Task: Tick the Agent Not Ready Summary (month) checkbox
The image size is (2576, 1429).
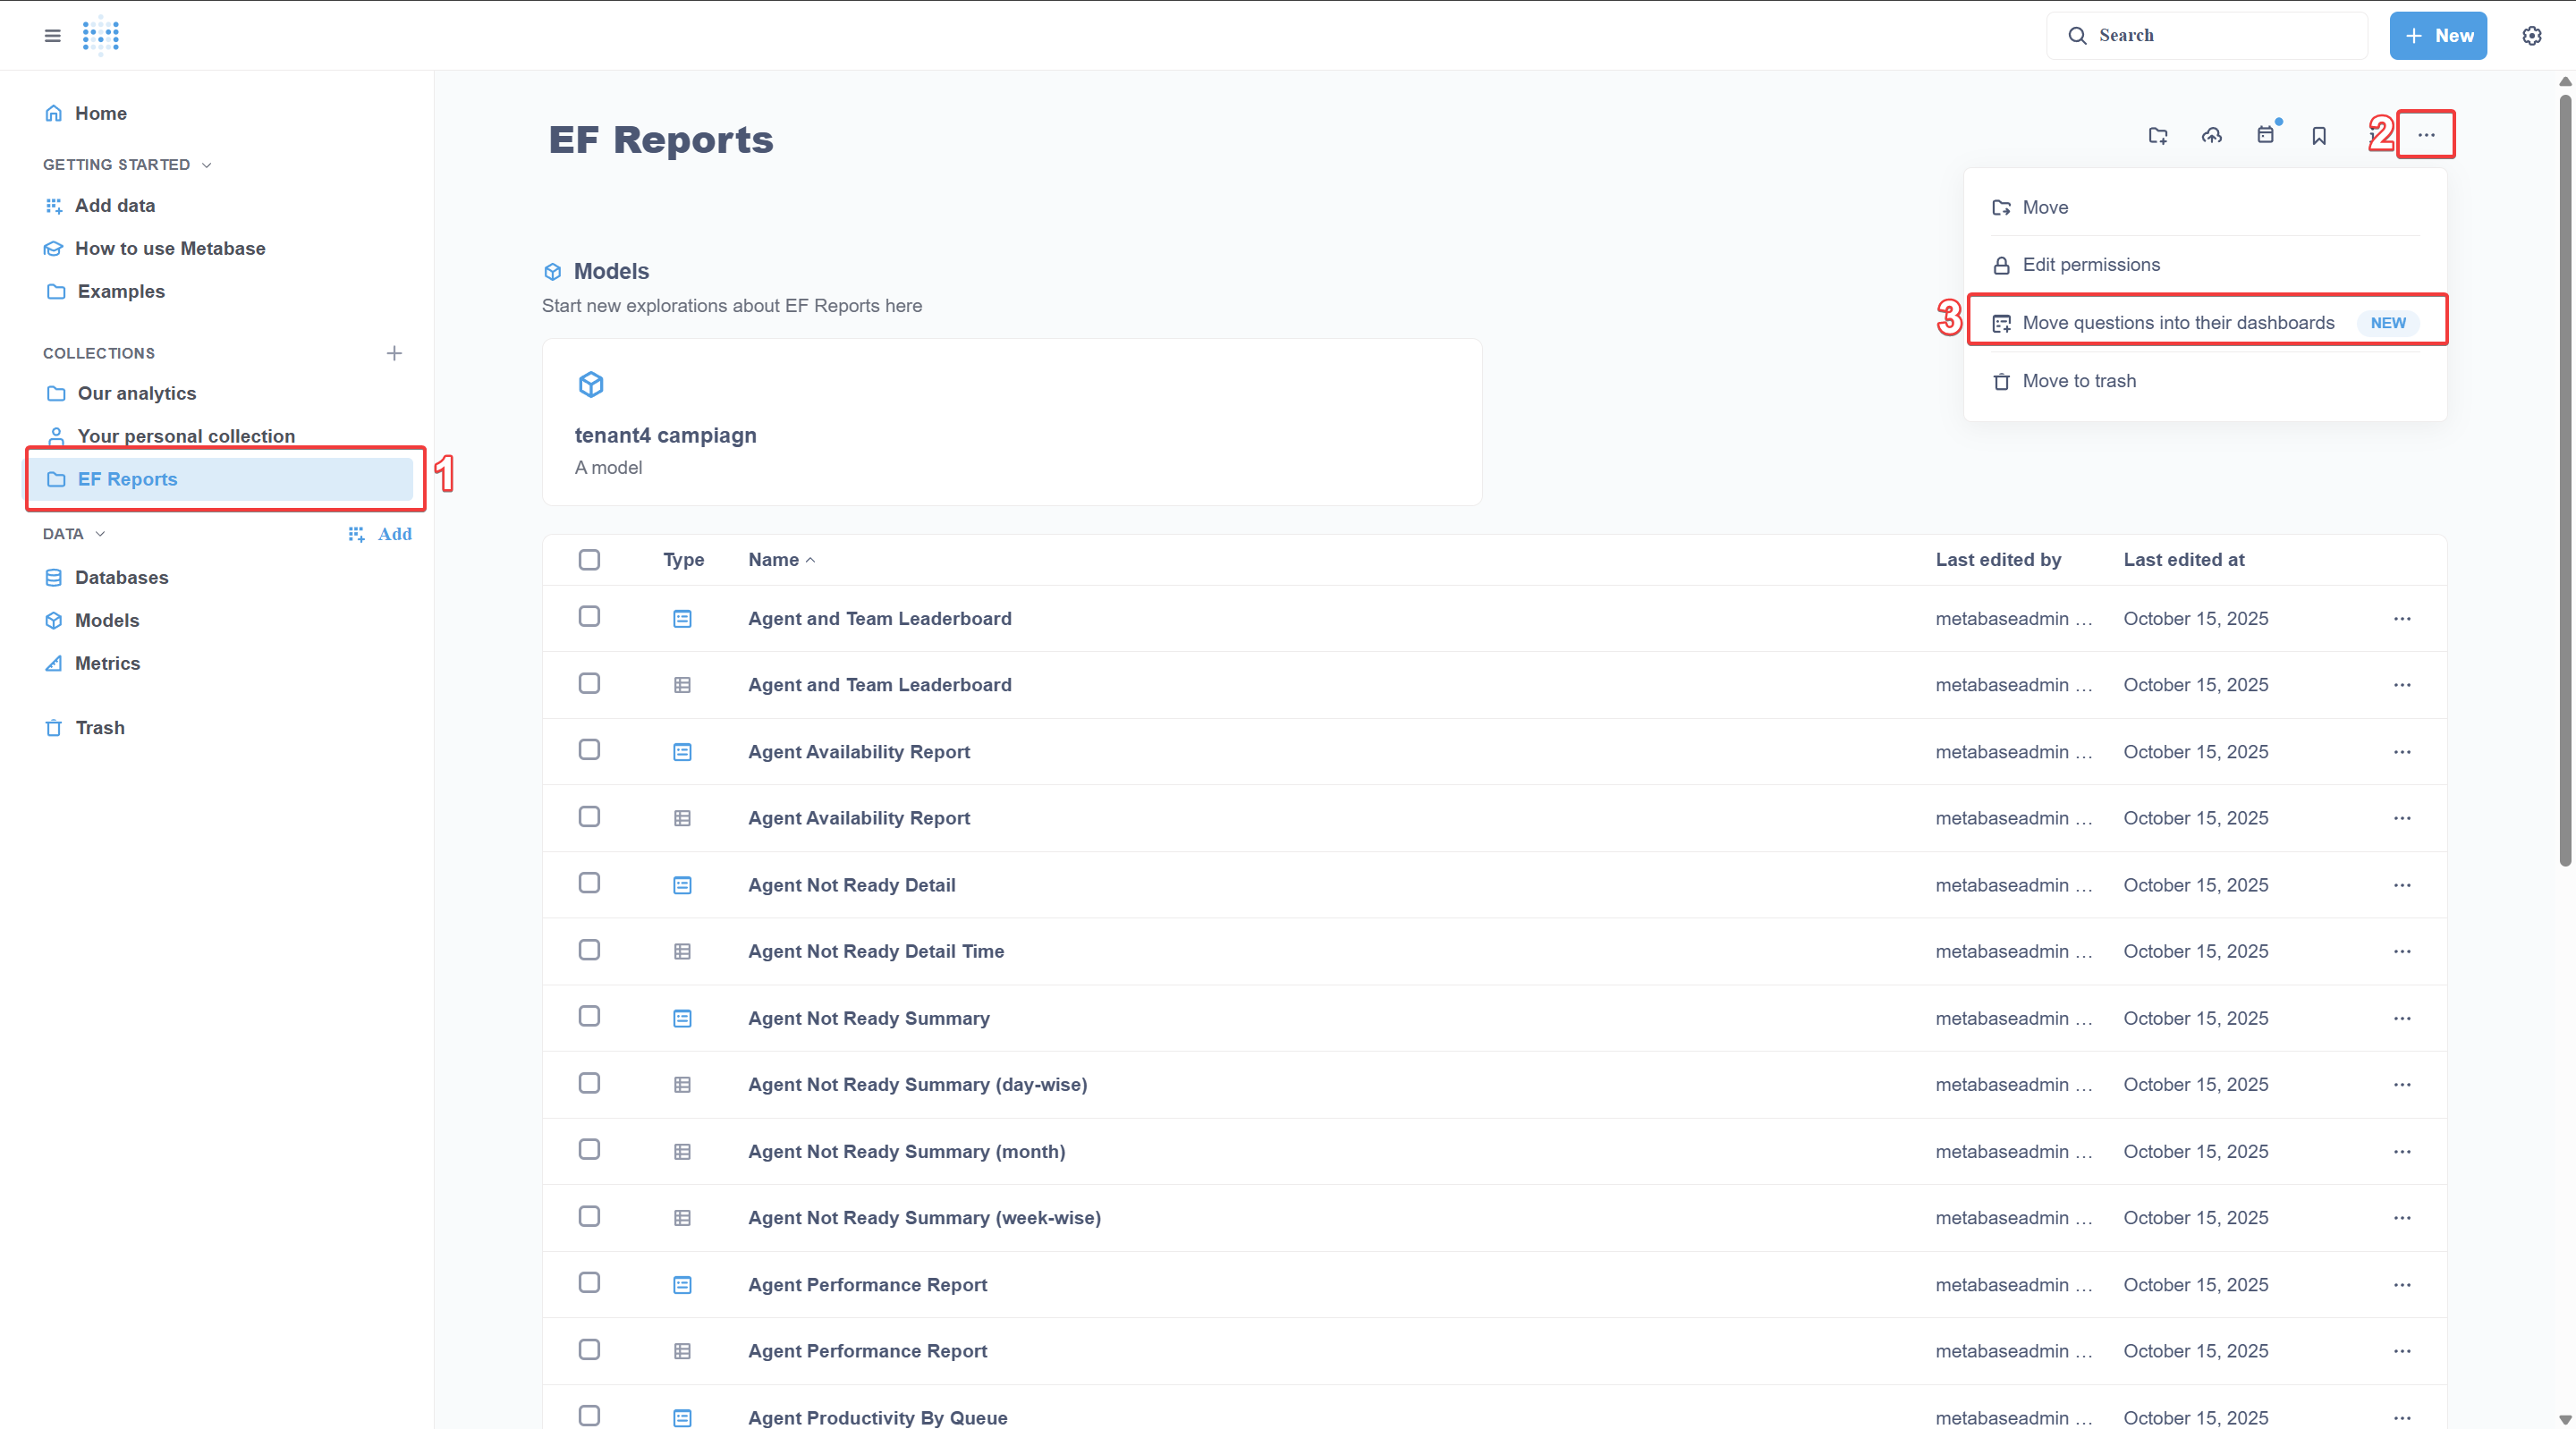Action: click(589, 1150)
